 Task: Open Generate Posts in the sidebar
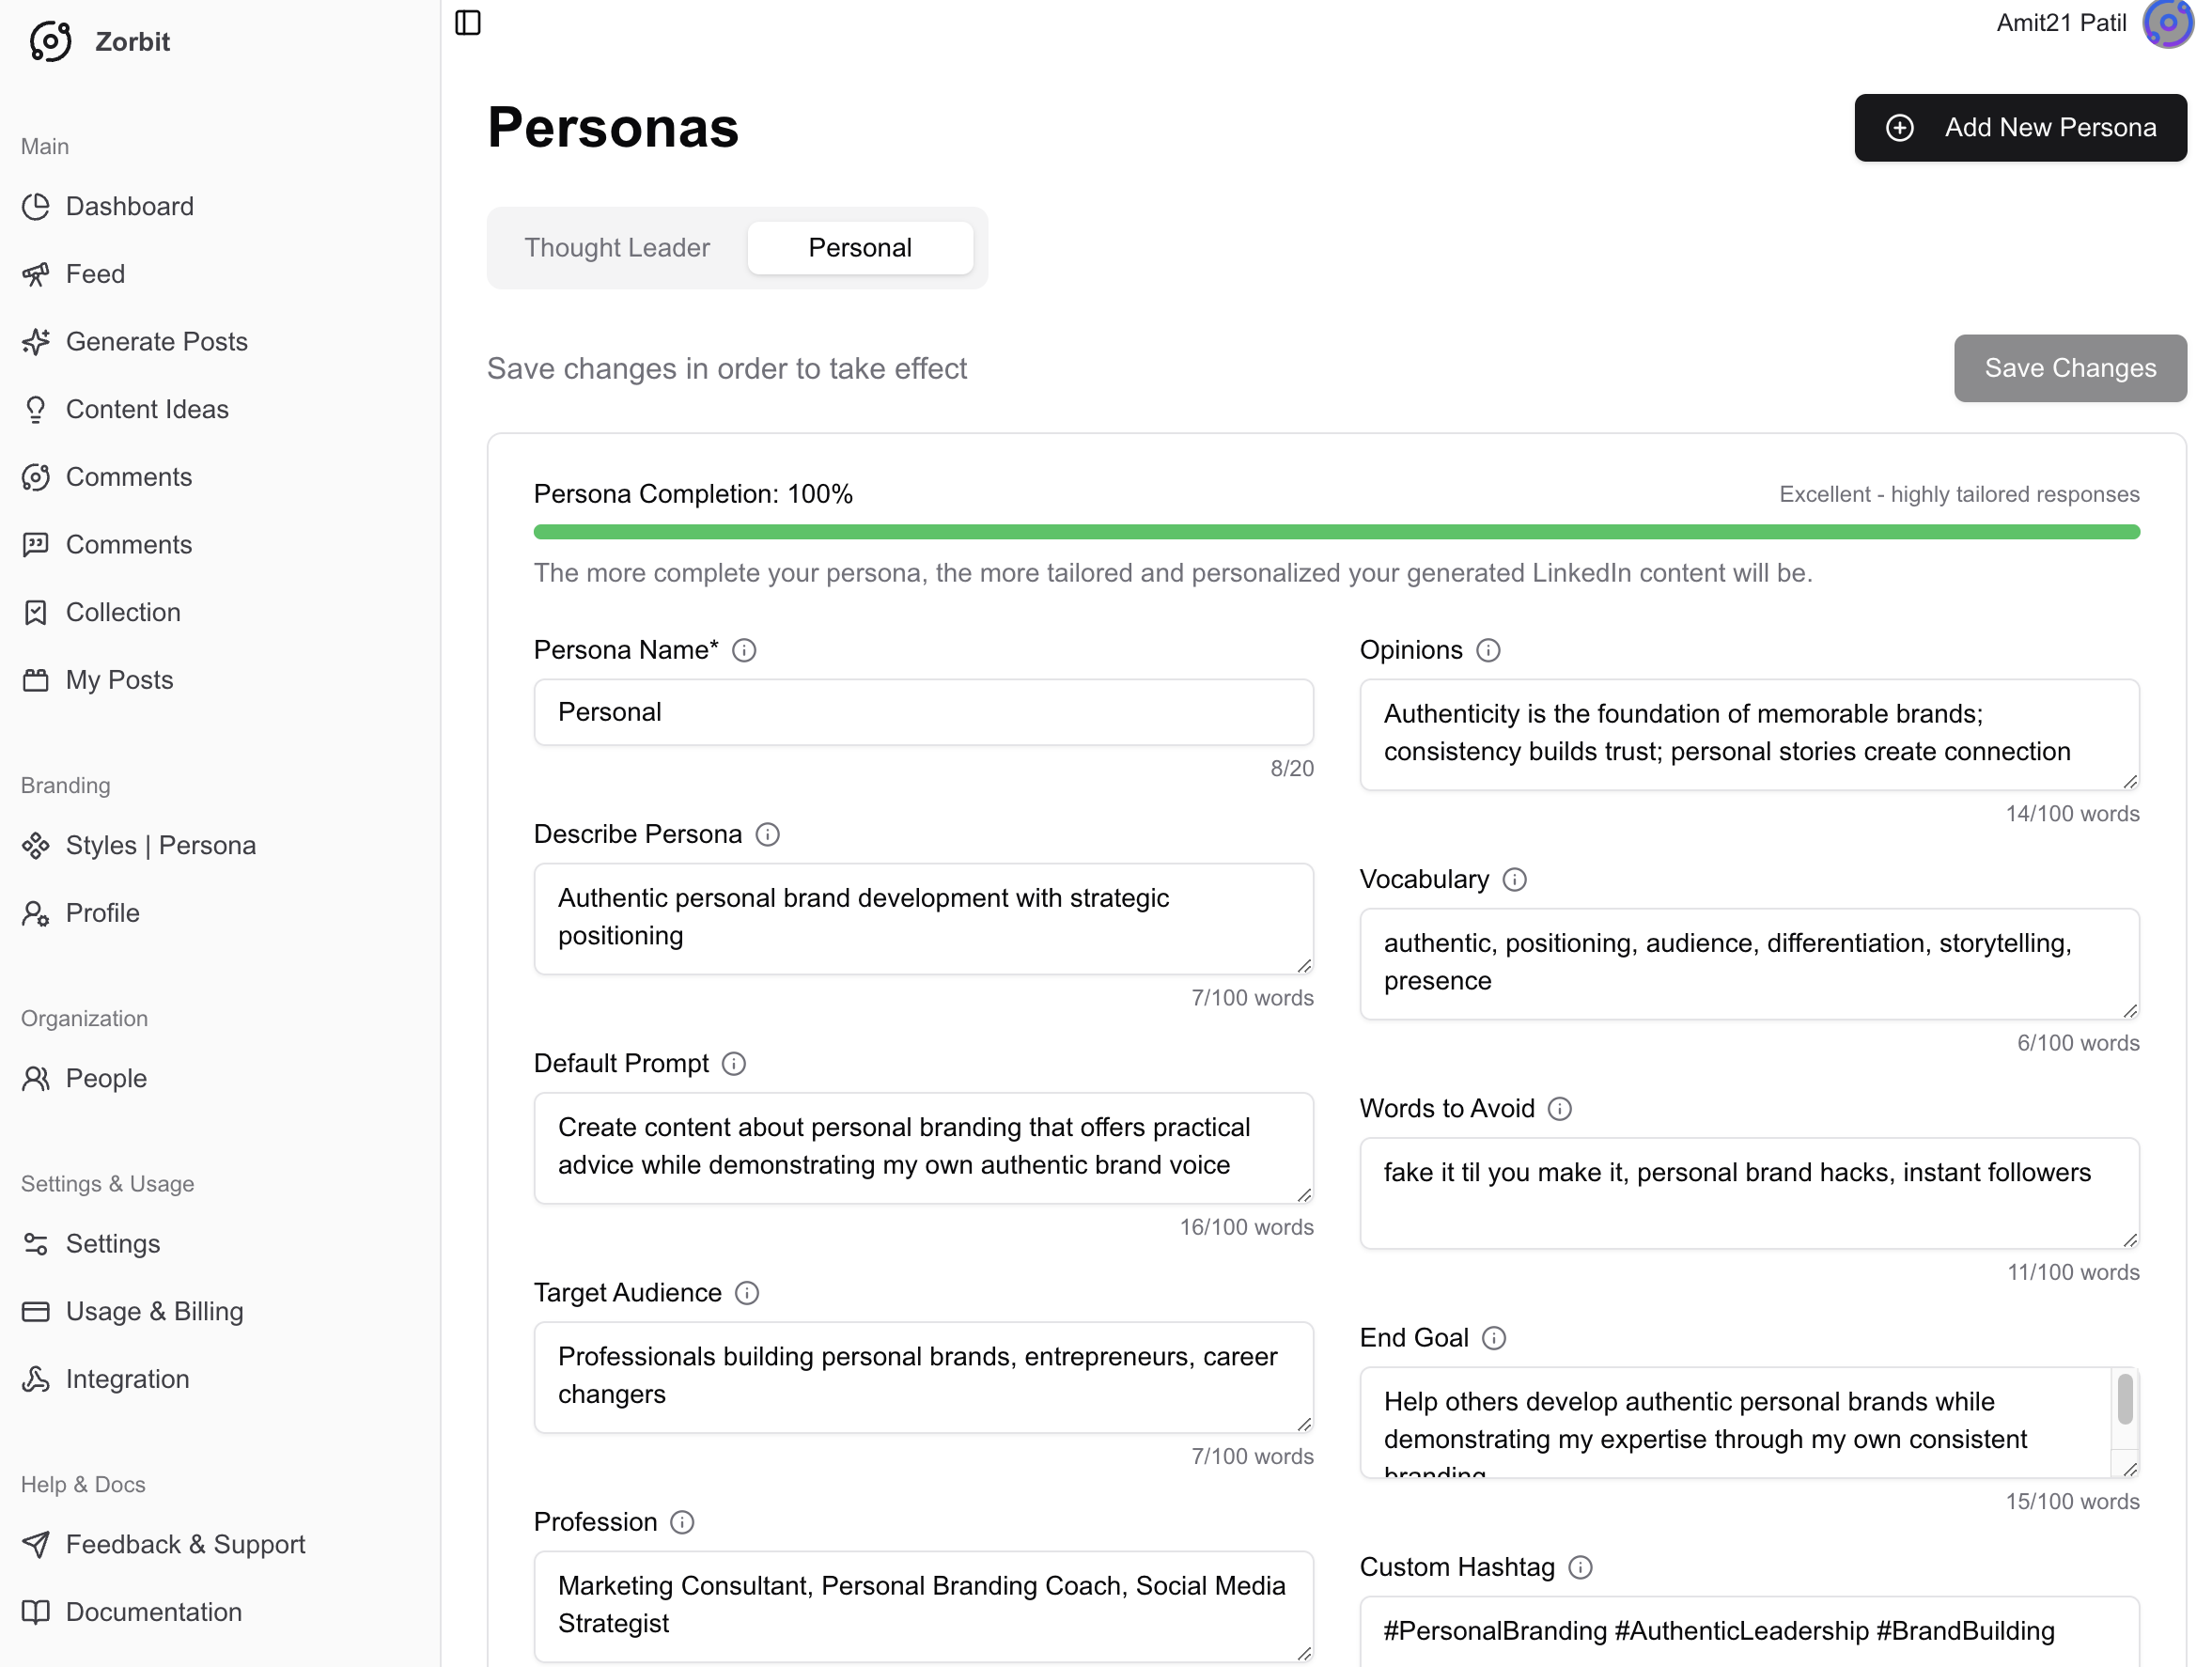157,341
